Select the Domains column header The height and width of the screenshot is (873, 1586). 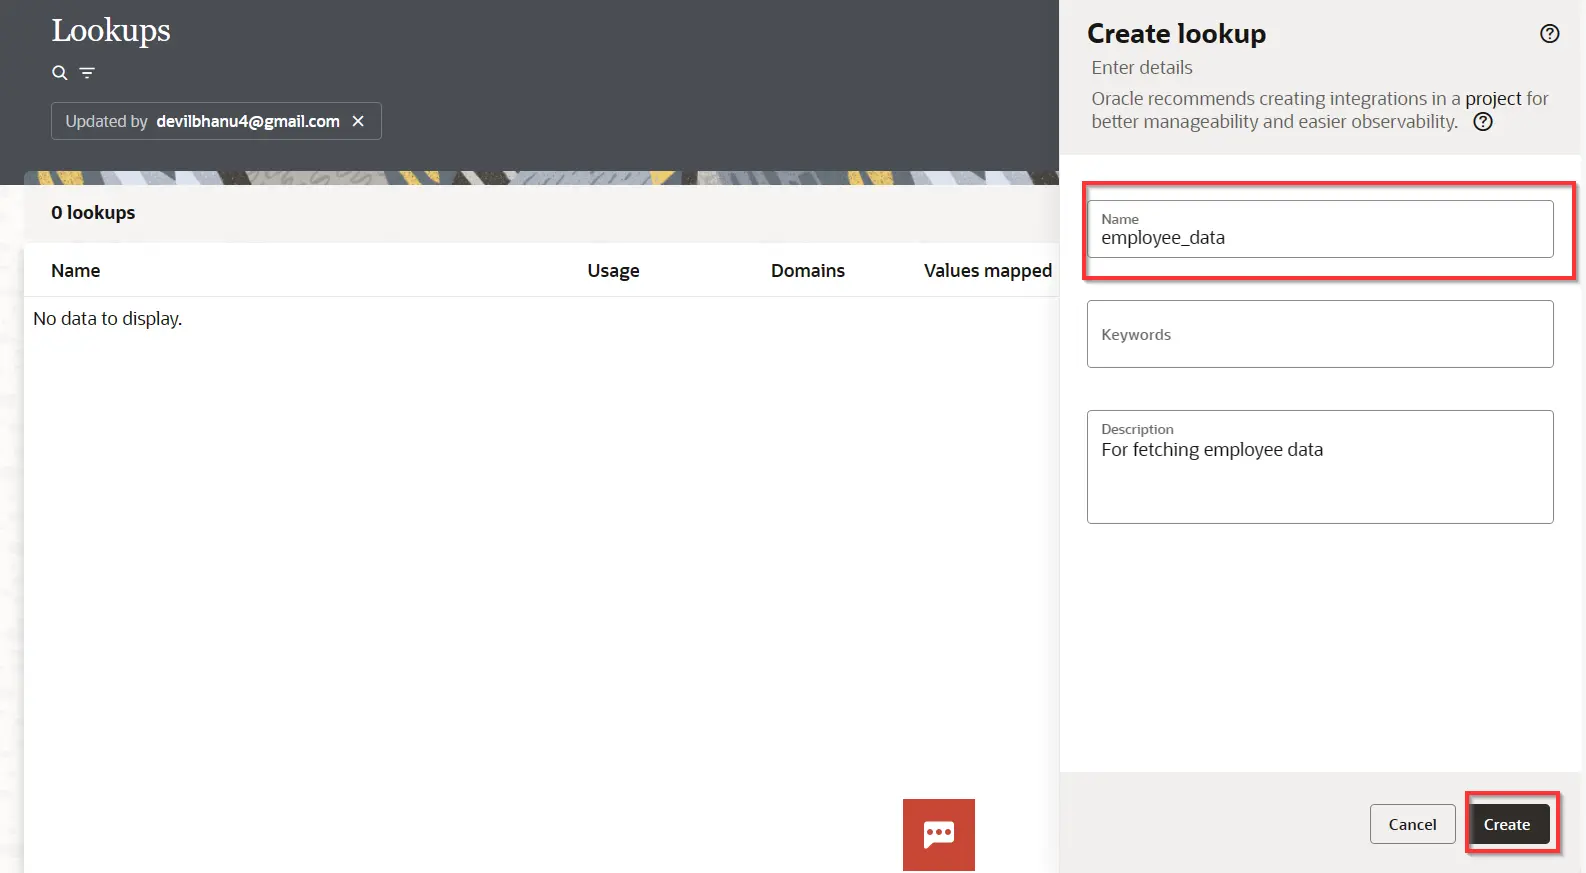click(x=808, y=271)
